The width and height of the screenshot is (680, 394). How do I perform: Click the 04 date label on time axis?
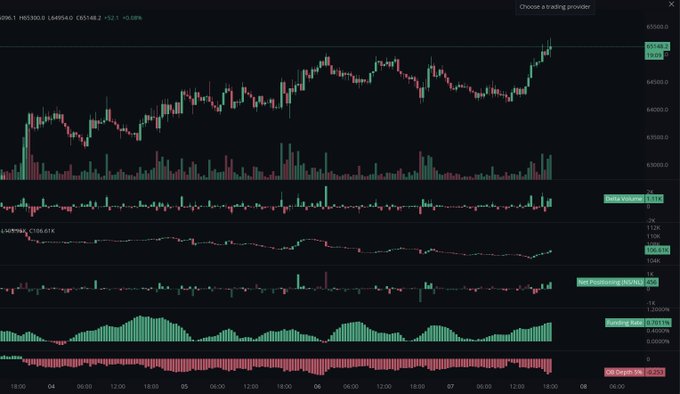[x=51, y=386]
